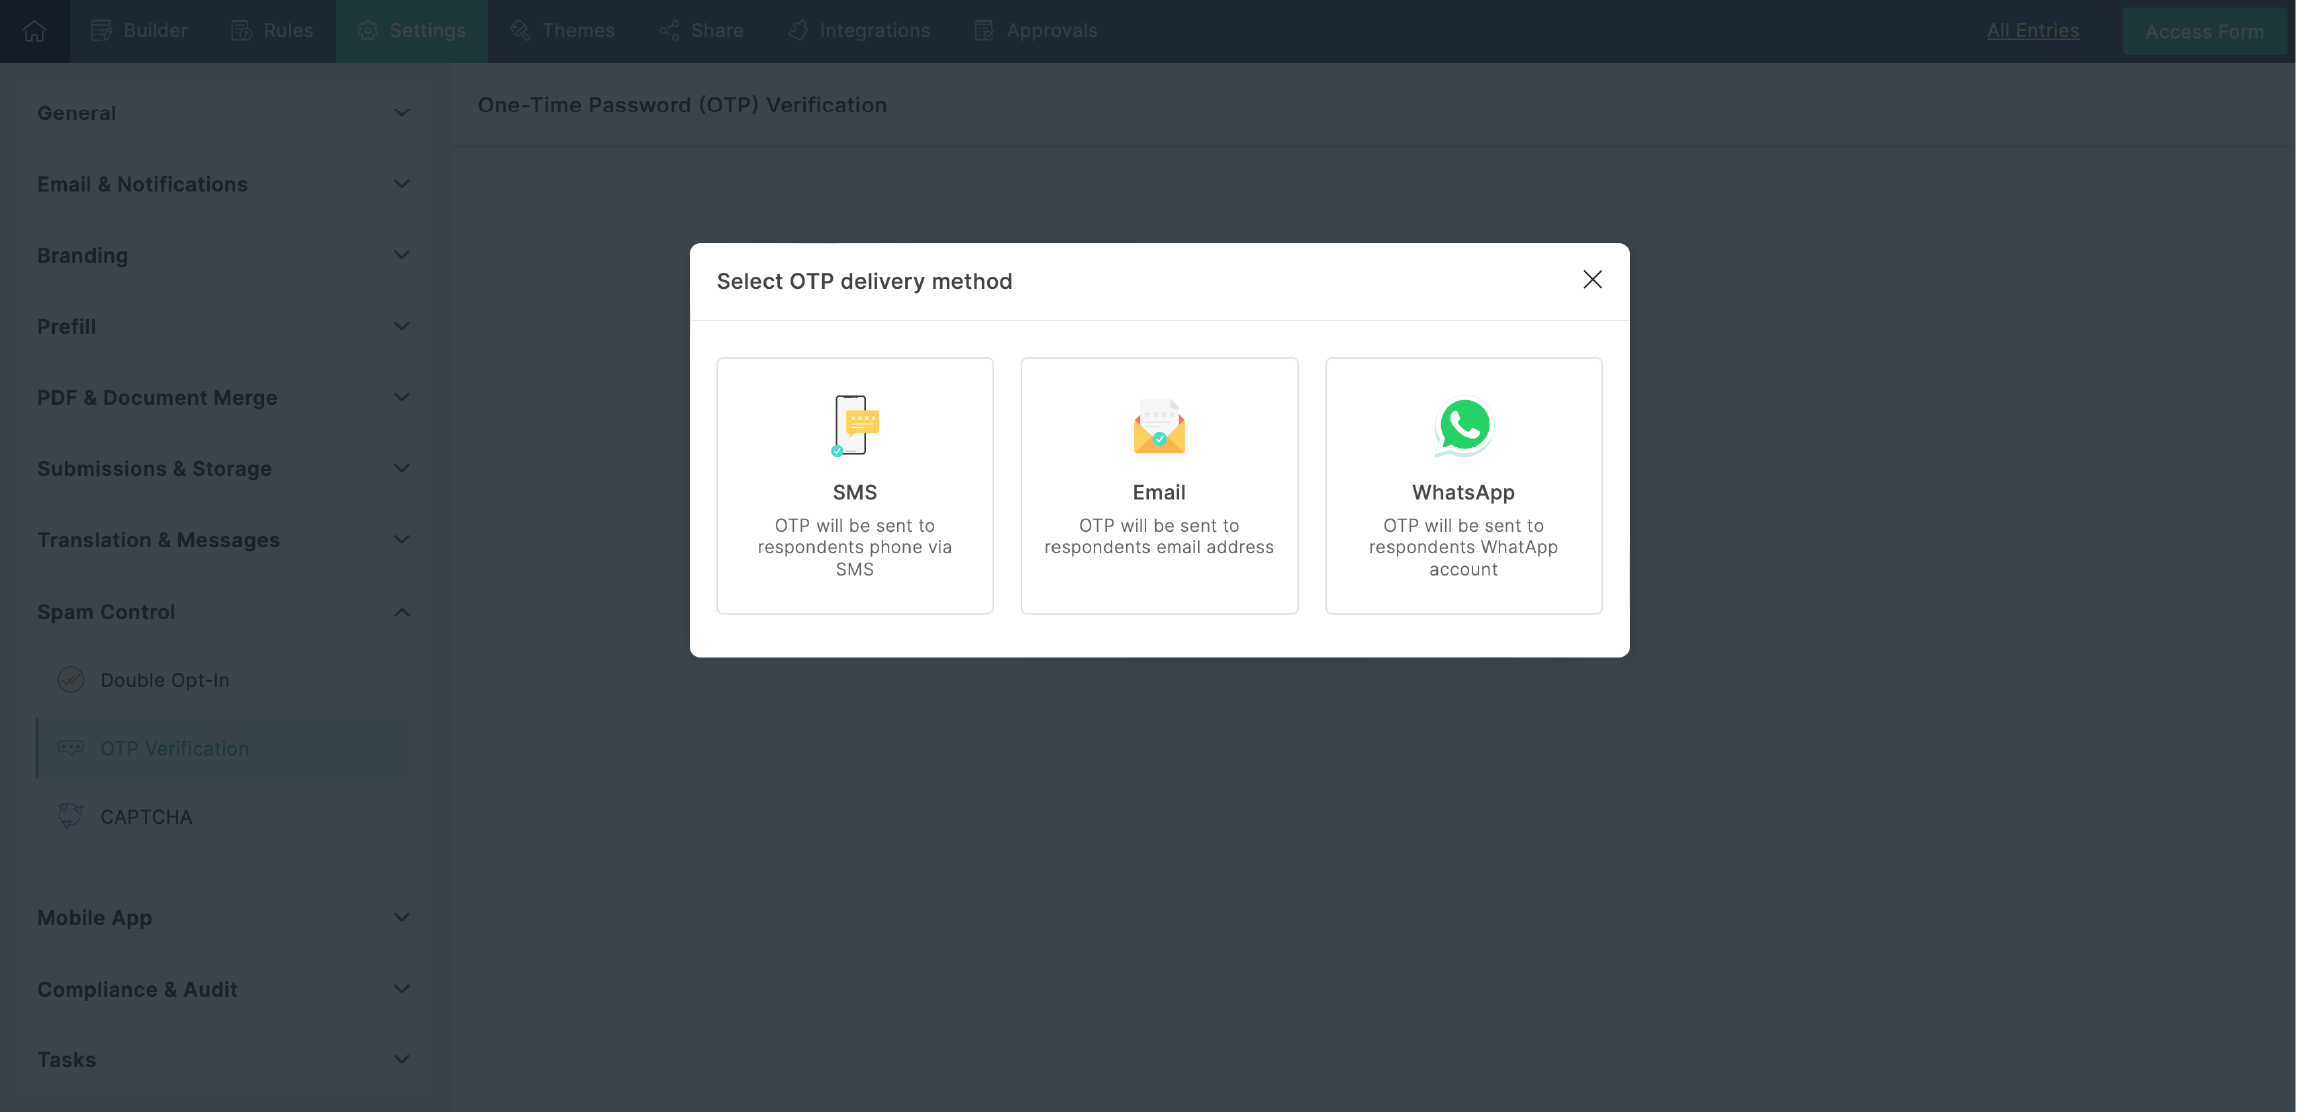Open Double Opt-In settings
Viewport: 2297px width, 1118px height.
(x=225, y=680)
